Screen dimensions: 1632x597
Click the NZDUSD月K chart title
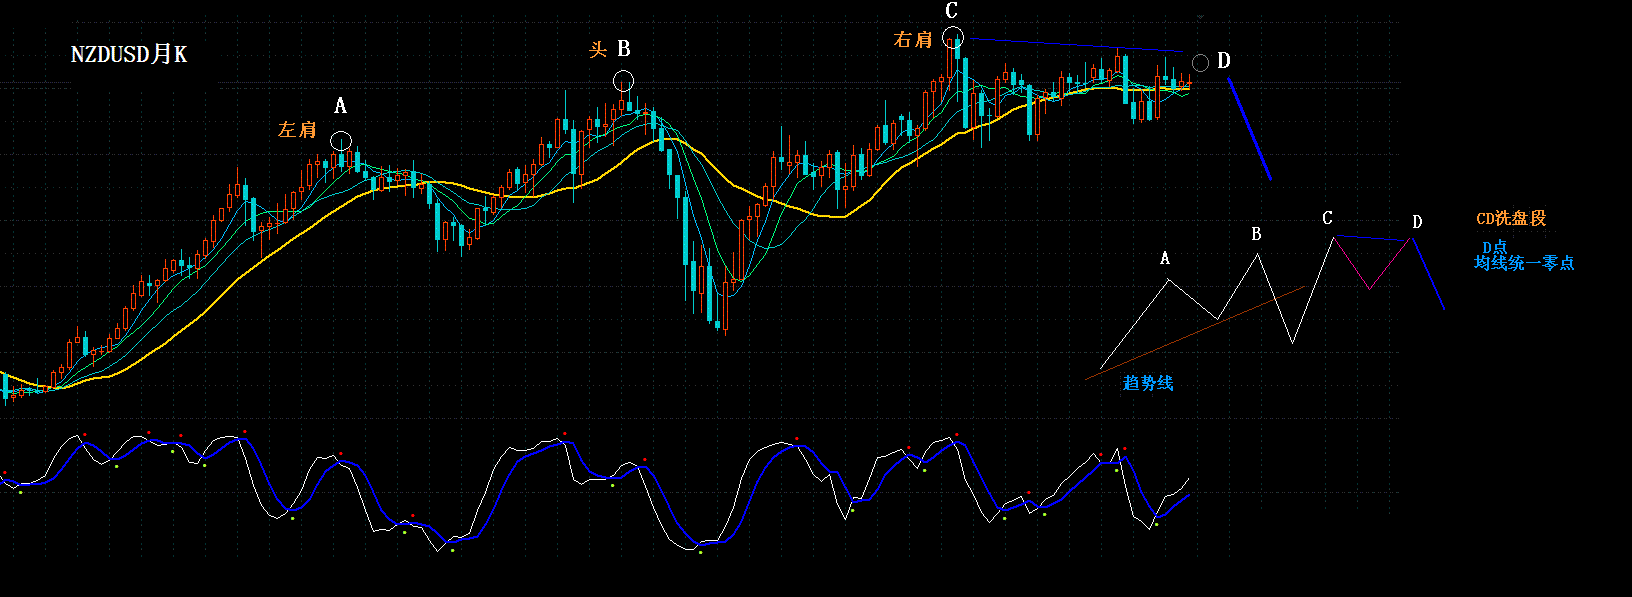pyautogui.click(x=128, y=54)
